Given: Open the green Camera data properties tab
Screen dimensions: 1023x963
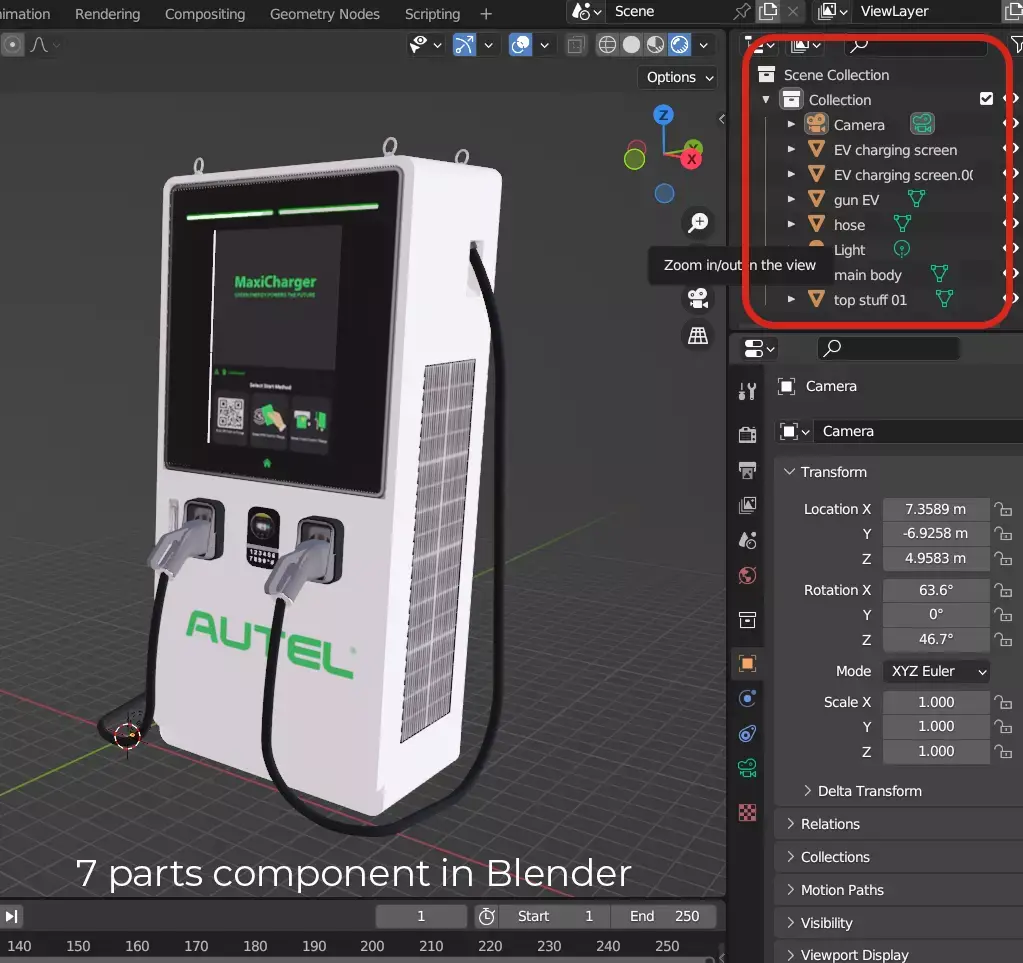Looking at the screenshot, I should (747, 769).
